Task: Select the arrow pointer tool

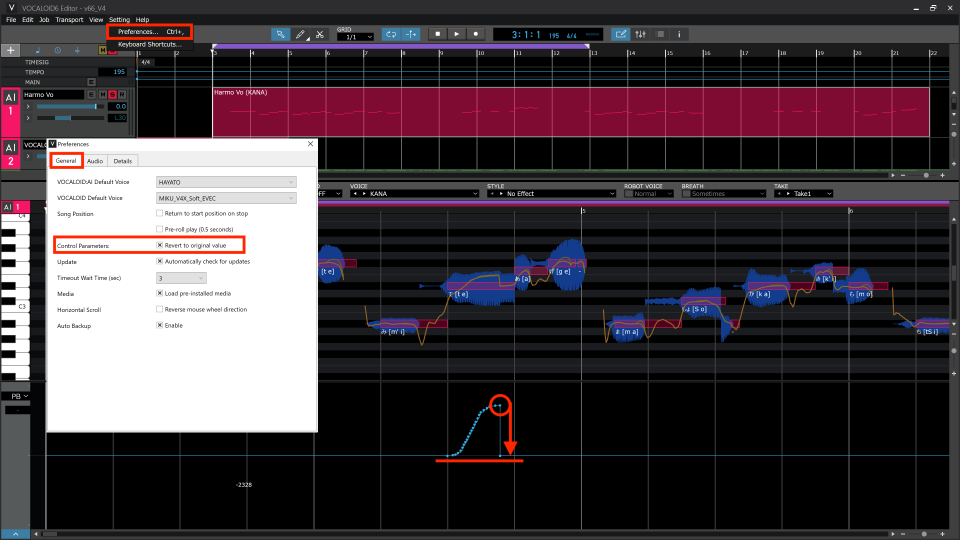Action: (x=280, y=34)
